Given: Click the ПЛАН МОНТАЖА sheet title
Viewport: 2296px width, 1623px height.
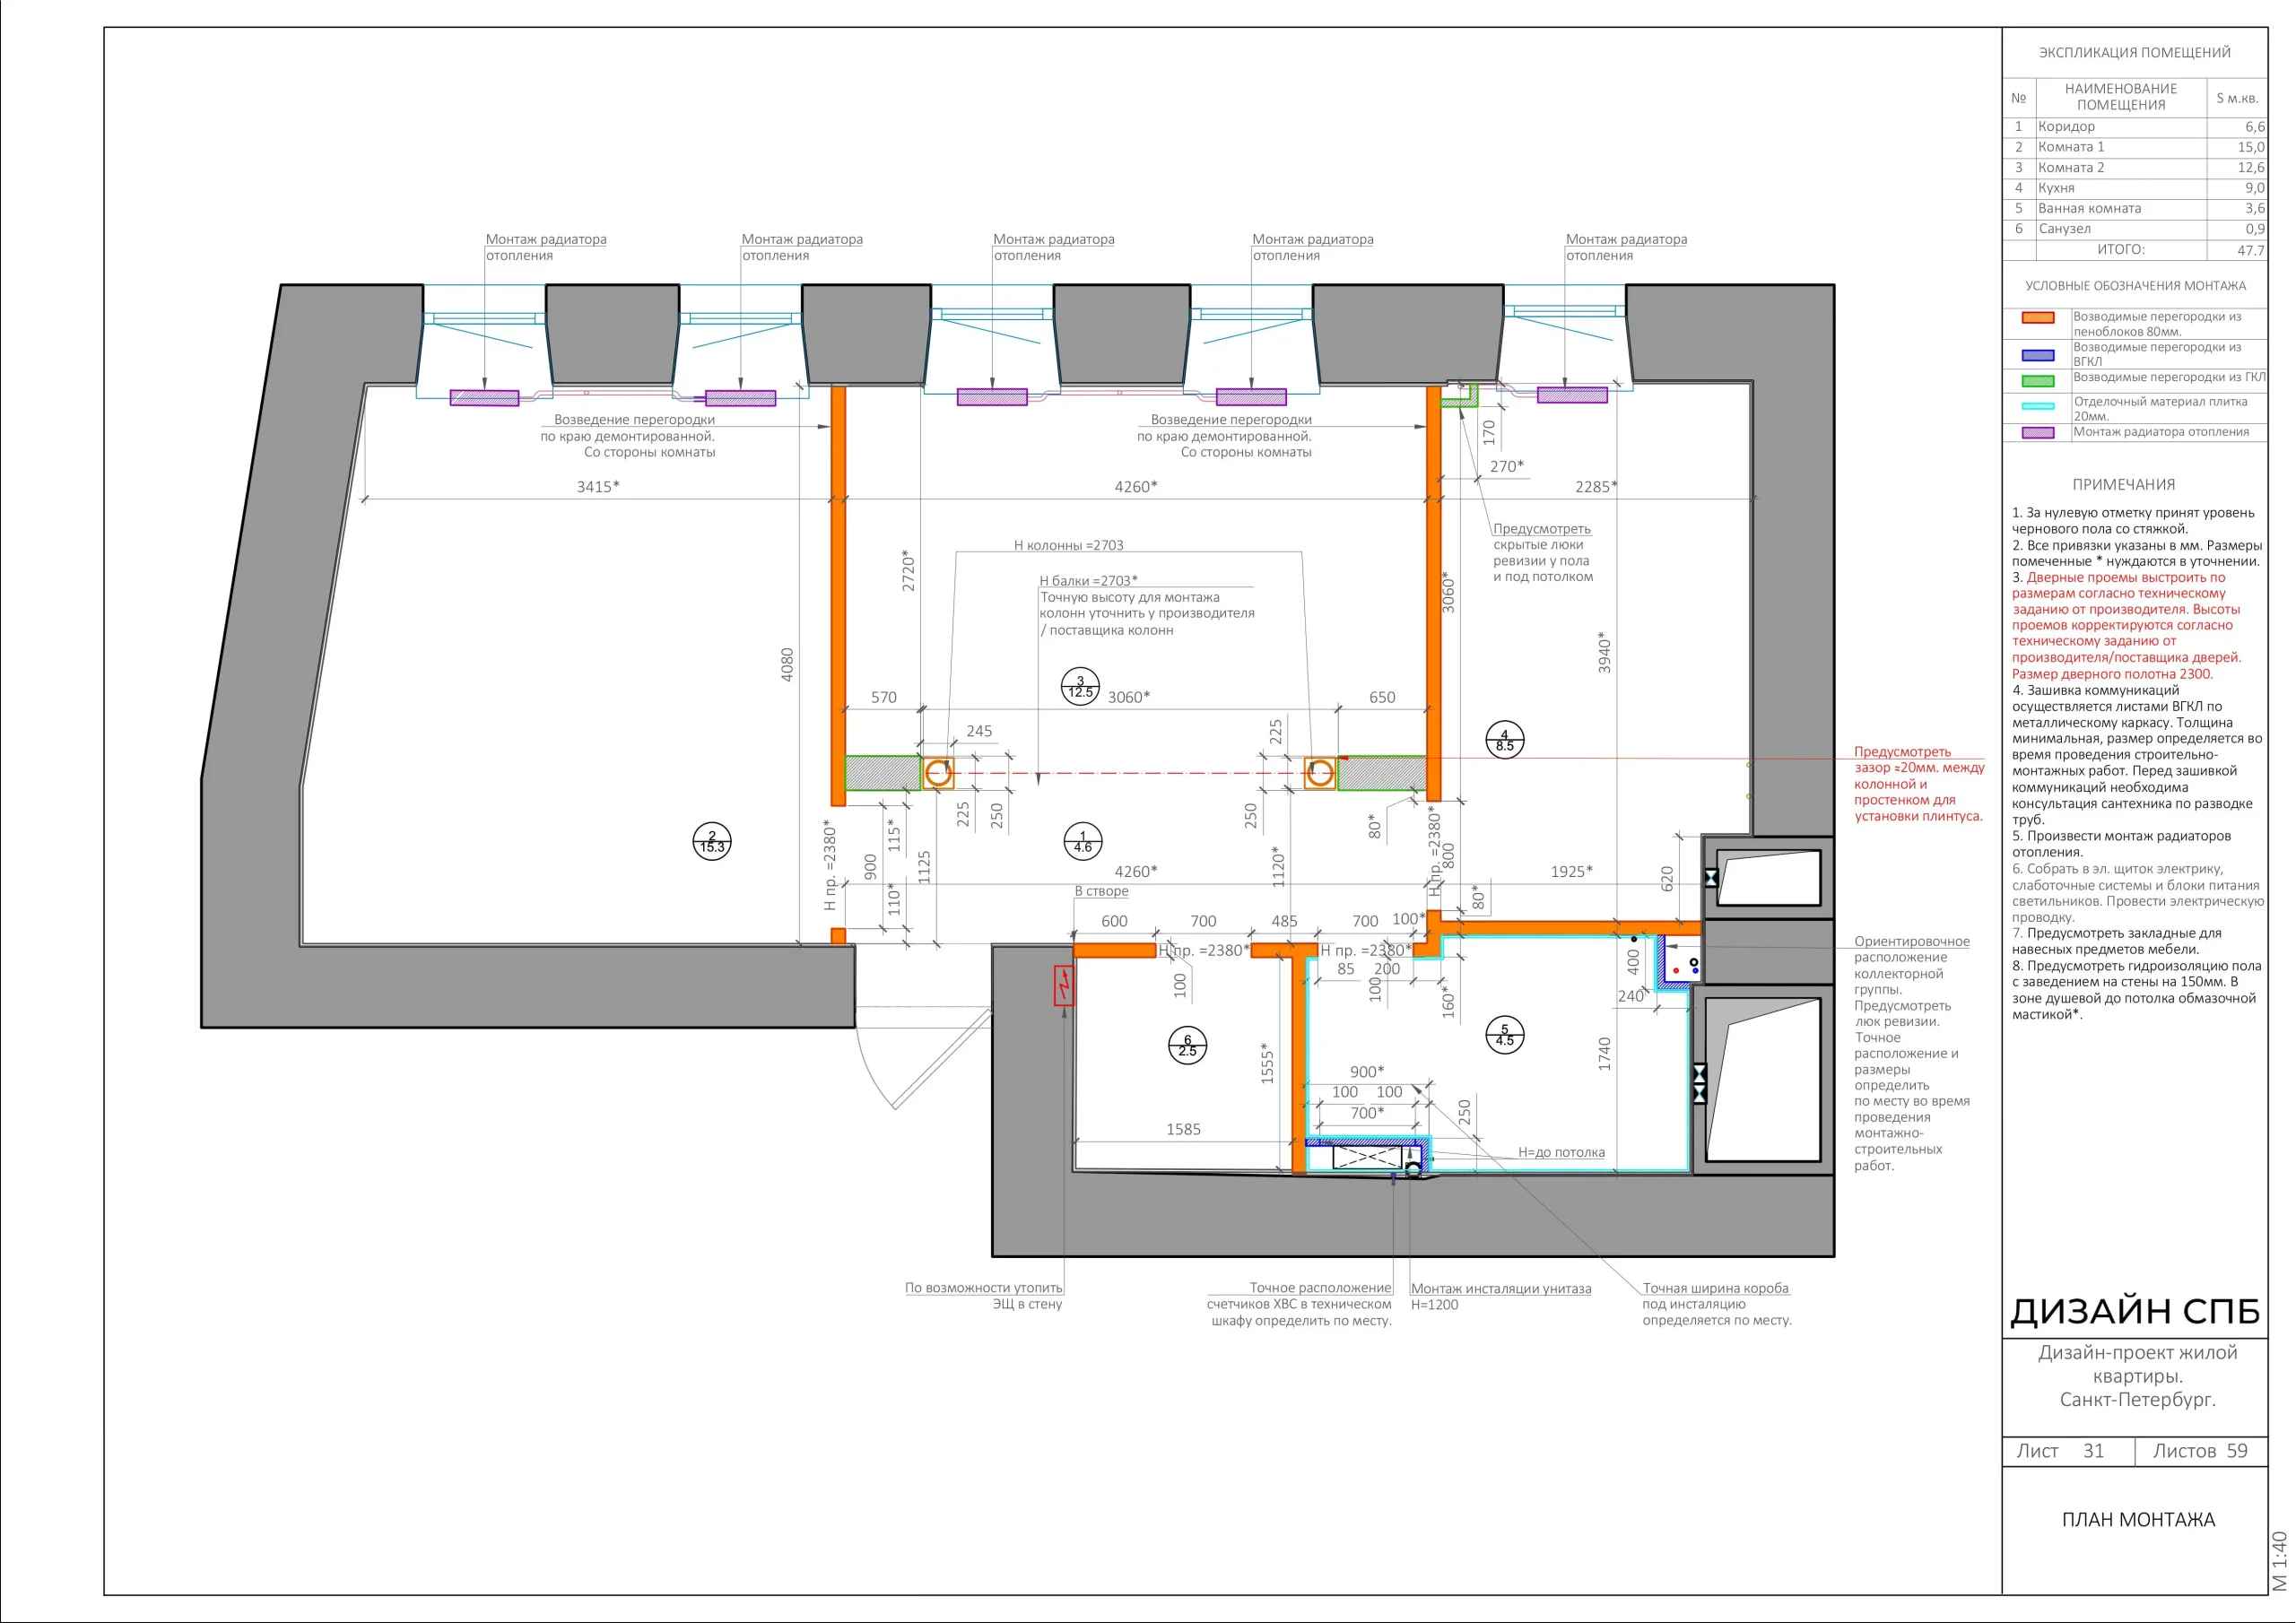Looking at the screenshot, I should coord(2138,1520).
